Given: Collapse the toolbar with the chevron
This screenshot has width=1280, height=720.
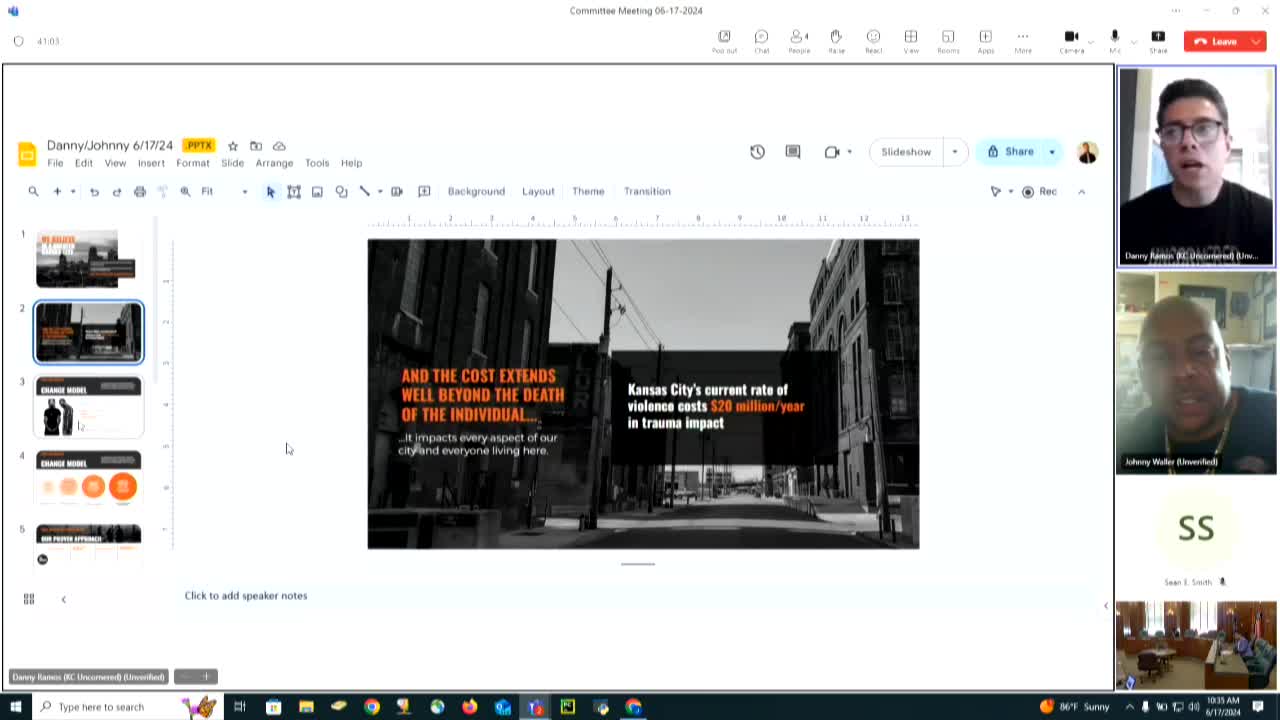Looking at the screenshot, I should click(1081, 191).
